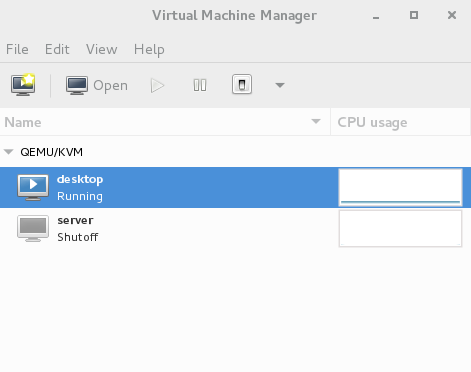Image resolution: width=471 pixels, height=372 pixels.
Task: Create a new virtual machine icon
Action: (23, 85)
